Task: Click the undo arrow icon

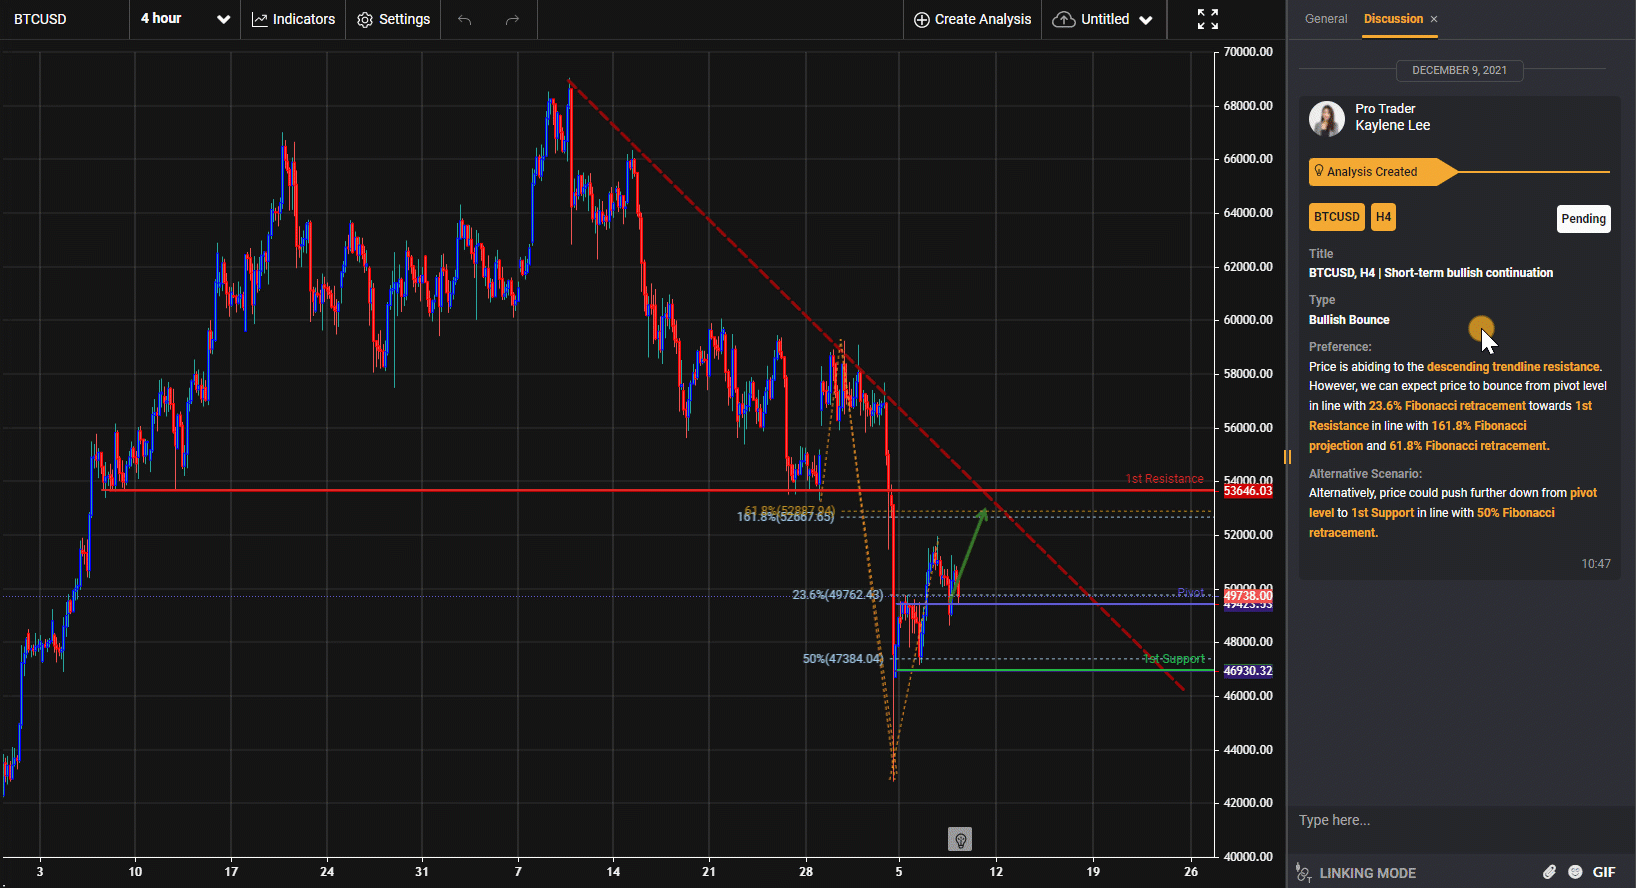Action: [464, 20]
